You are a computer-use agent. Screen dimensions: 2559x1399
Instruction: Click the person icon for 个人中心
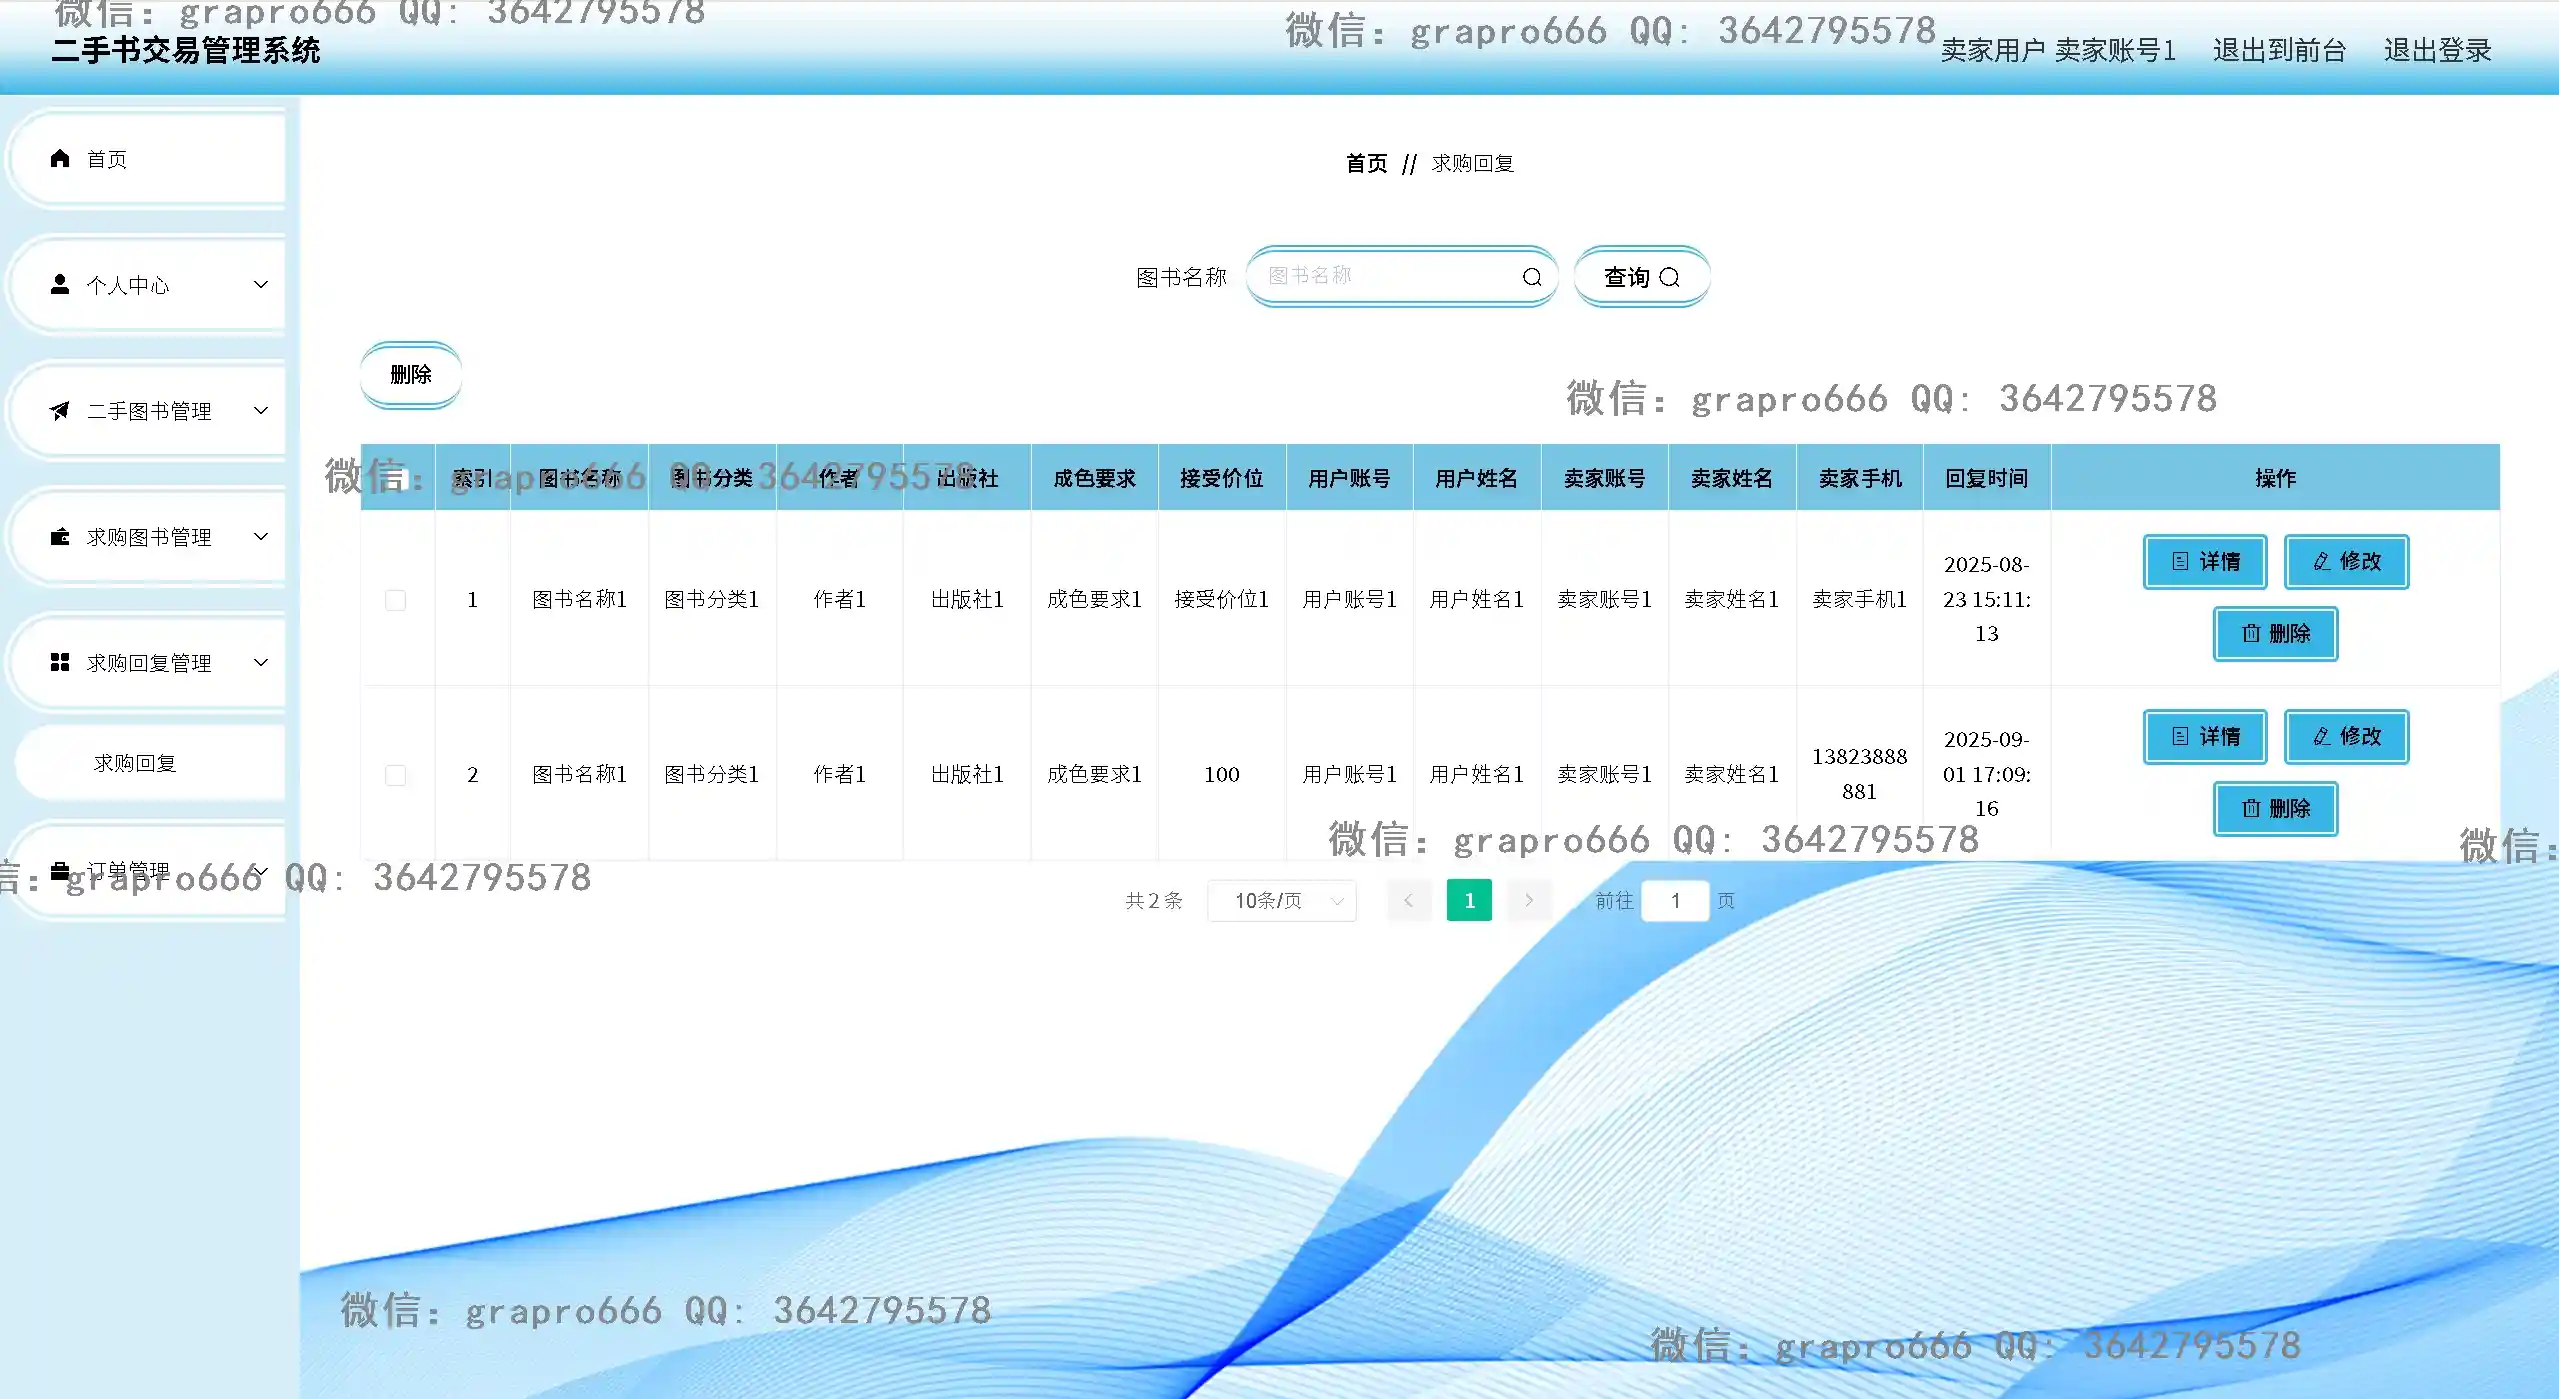tap(60, 285)
